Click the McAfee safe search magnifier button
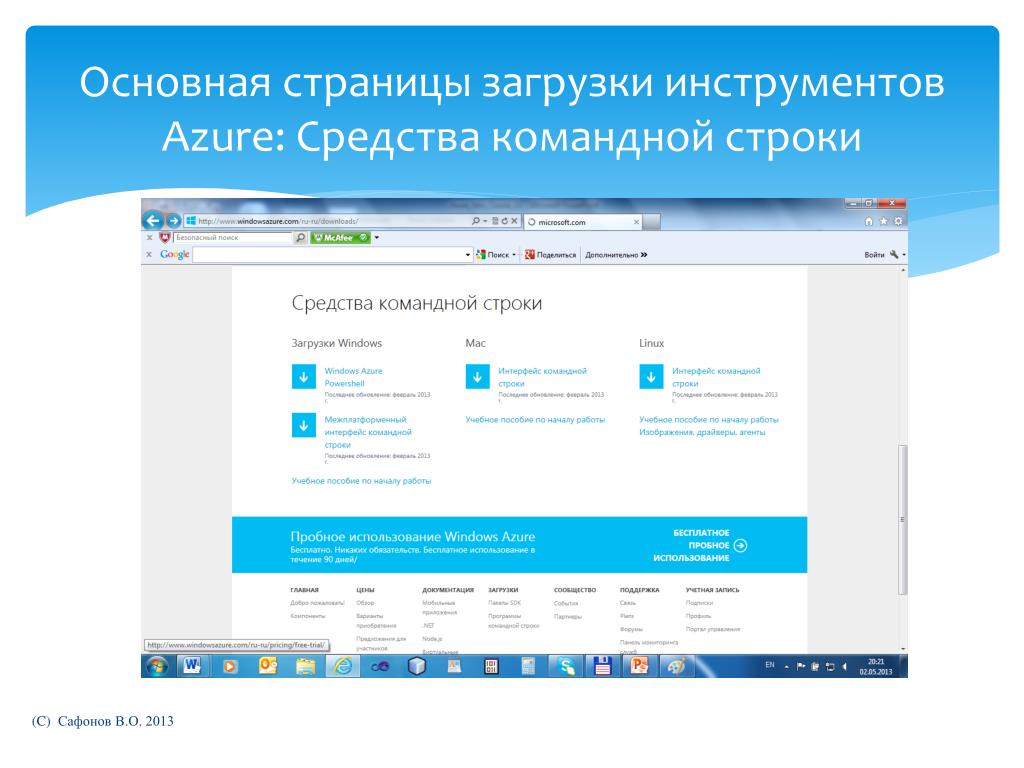The image size is (1024, 768). 300,238
